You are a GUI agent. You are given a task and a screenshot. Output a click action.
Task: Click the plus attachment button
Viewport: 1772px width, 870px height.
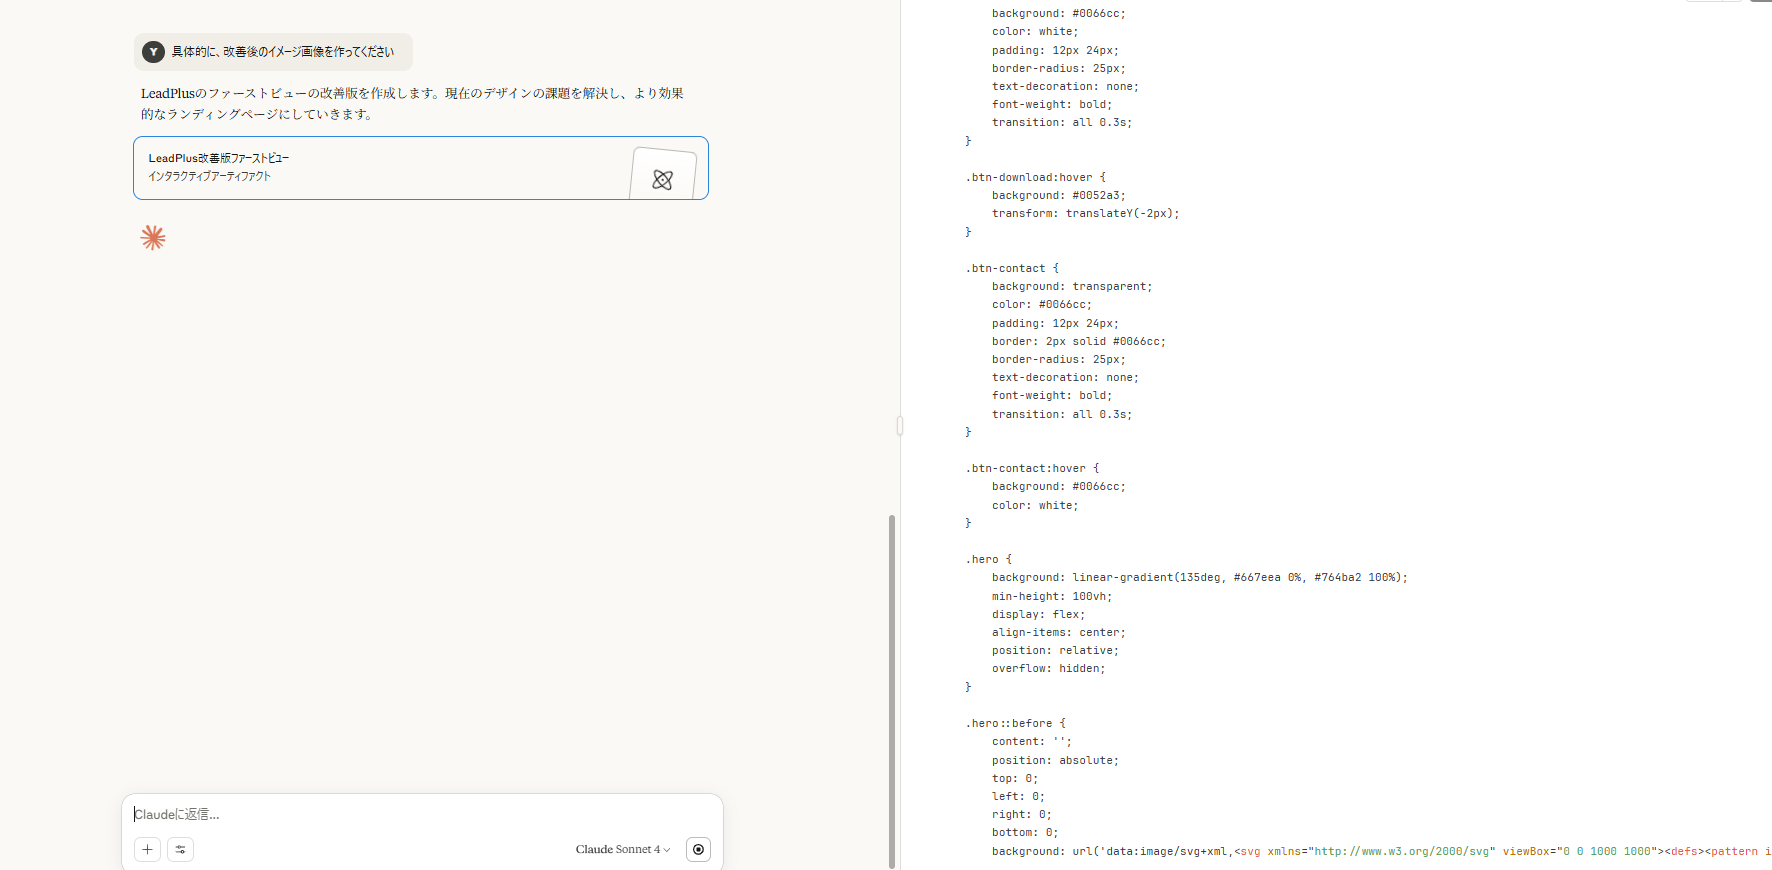(147, 849)
